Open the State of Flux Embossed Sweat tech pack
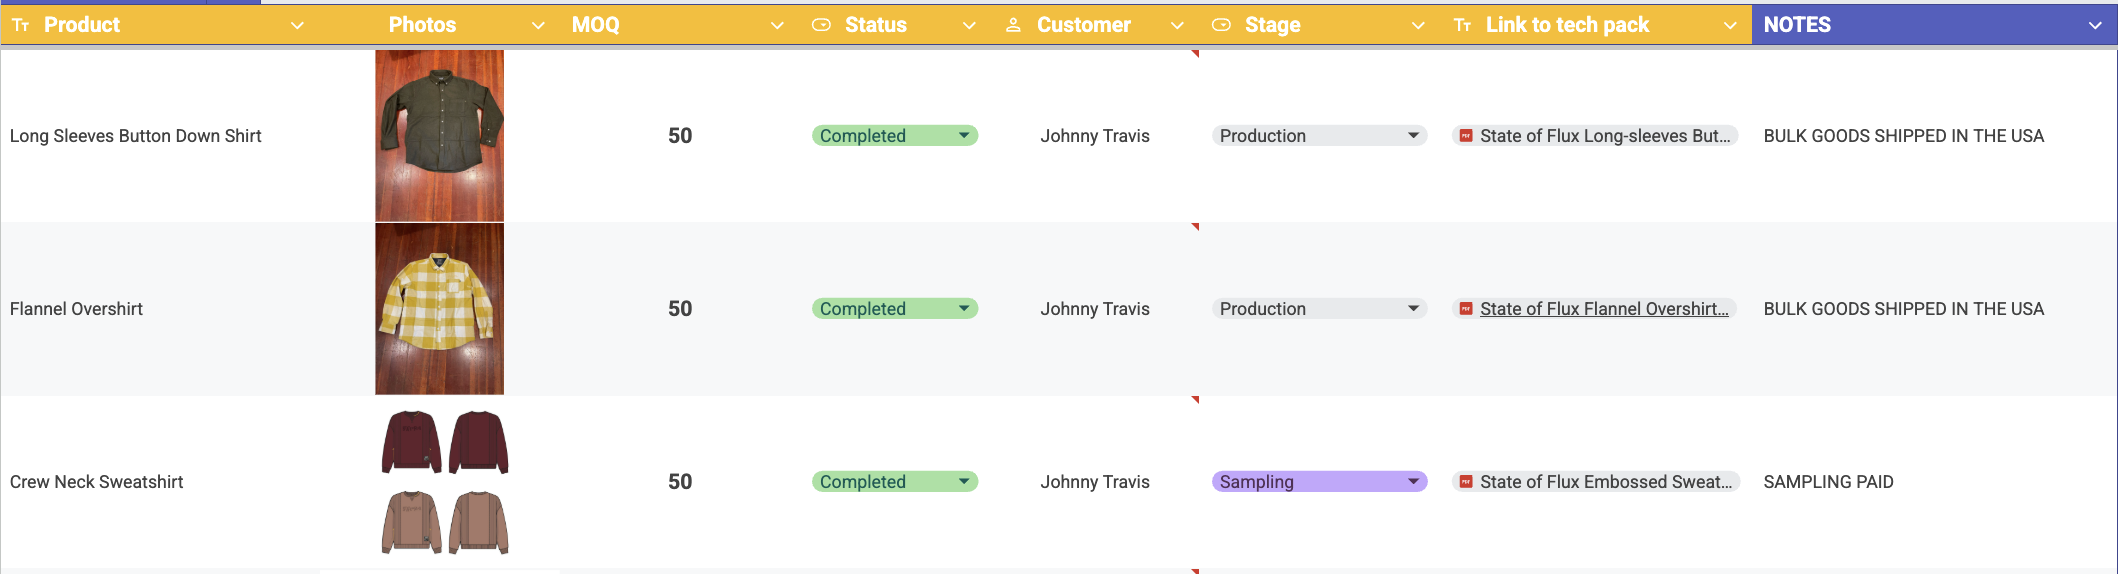 (1605, 482)
